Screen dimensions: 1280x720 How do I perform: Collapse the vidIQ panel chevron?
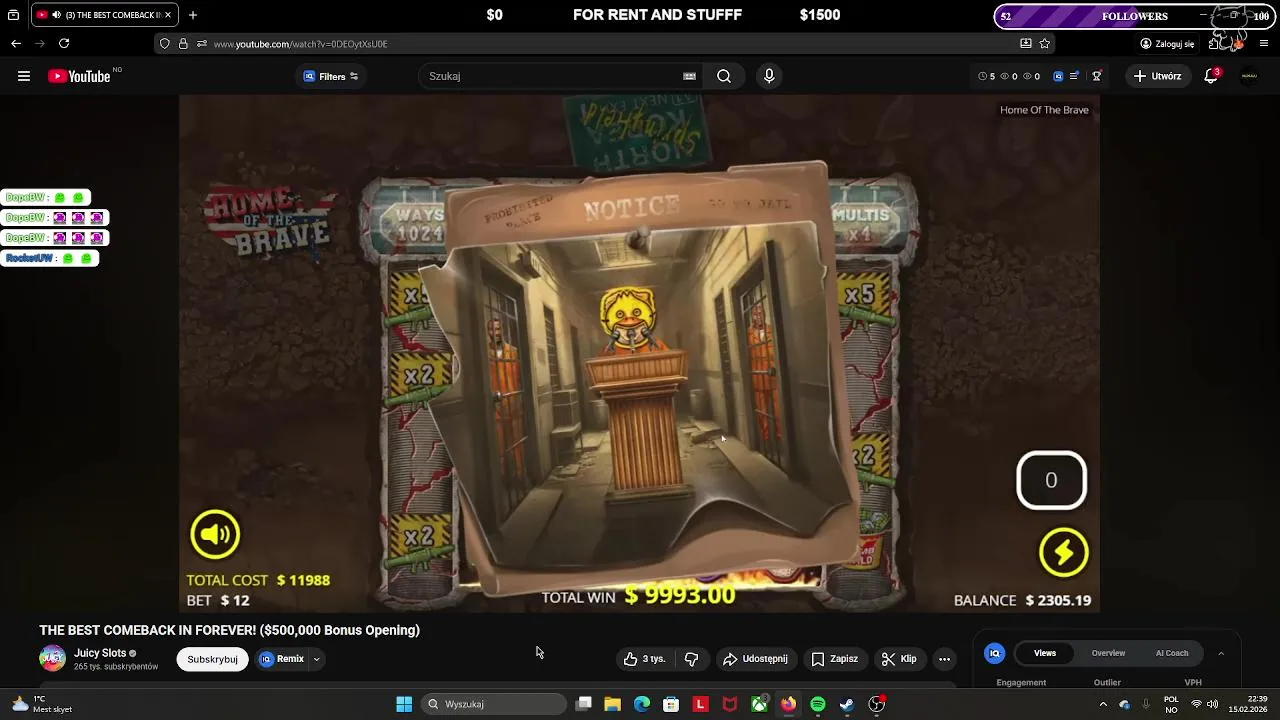click(1221, 653)
